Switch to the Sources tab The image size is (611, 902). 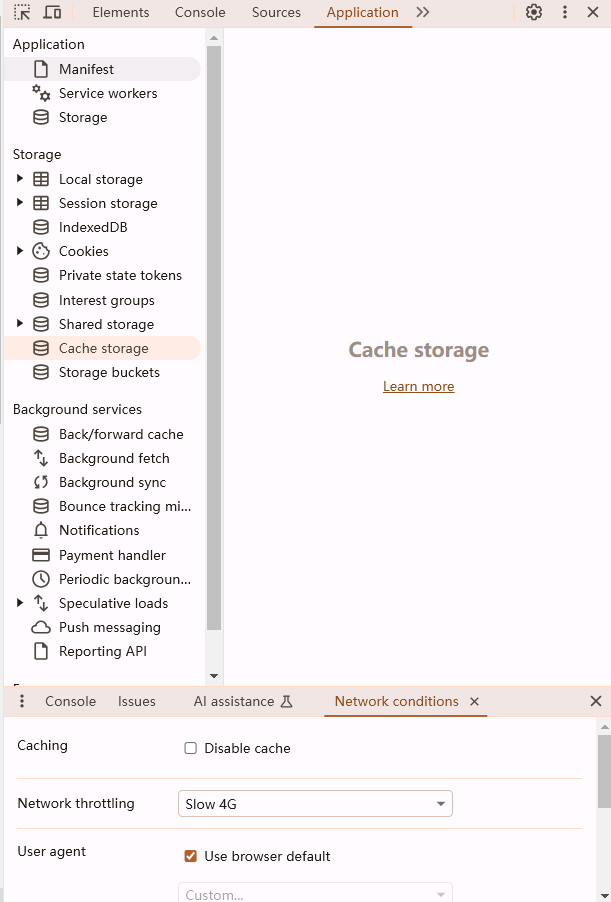click(276, 12)
